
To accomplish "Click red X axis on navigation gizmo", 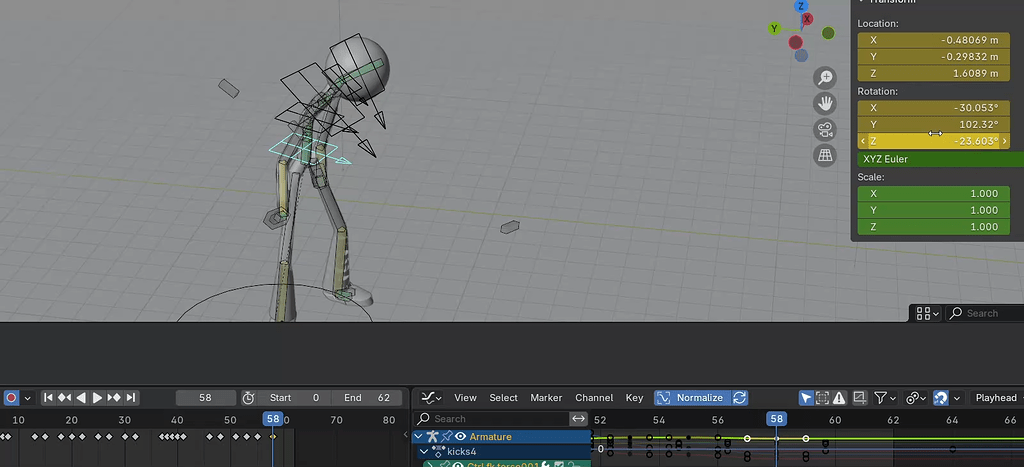I will click(807, 19).
